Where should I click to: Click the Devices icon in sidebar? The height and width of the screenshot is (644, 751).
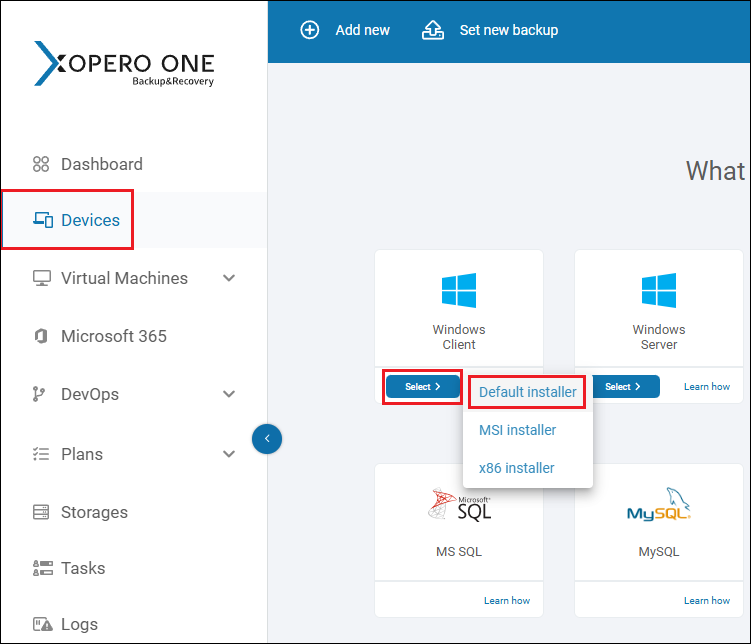click(x=43, y=220)
